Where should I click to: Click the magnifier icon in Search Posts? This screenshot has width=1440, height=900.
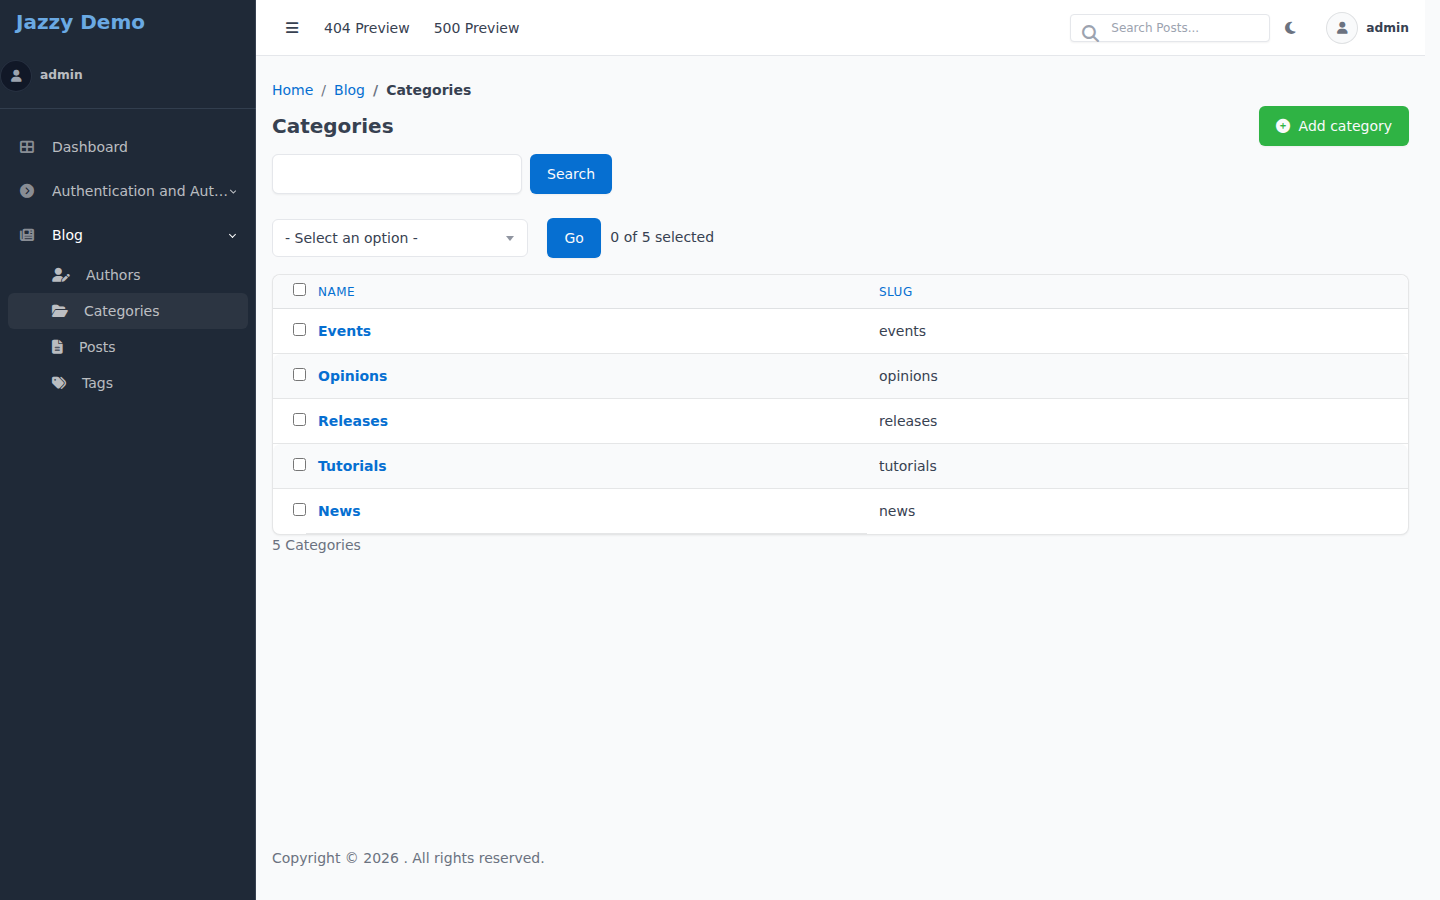click(1090, 33)
